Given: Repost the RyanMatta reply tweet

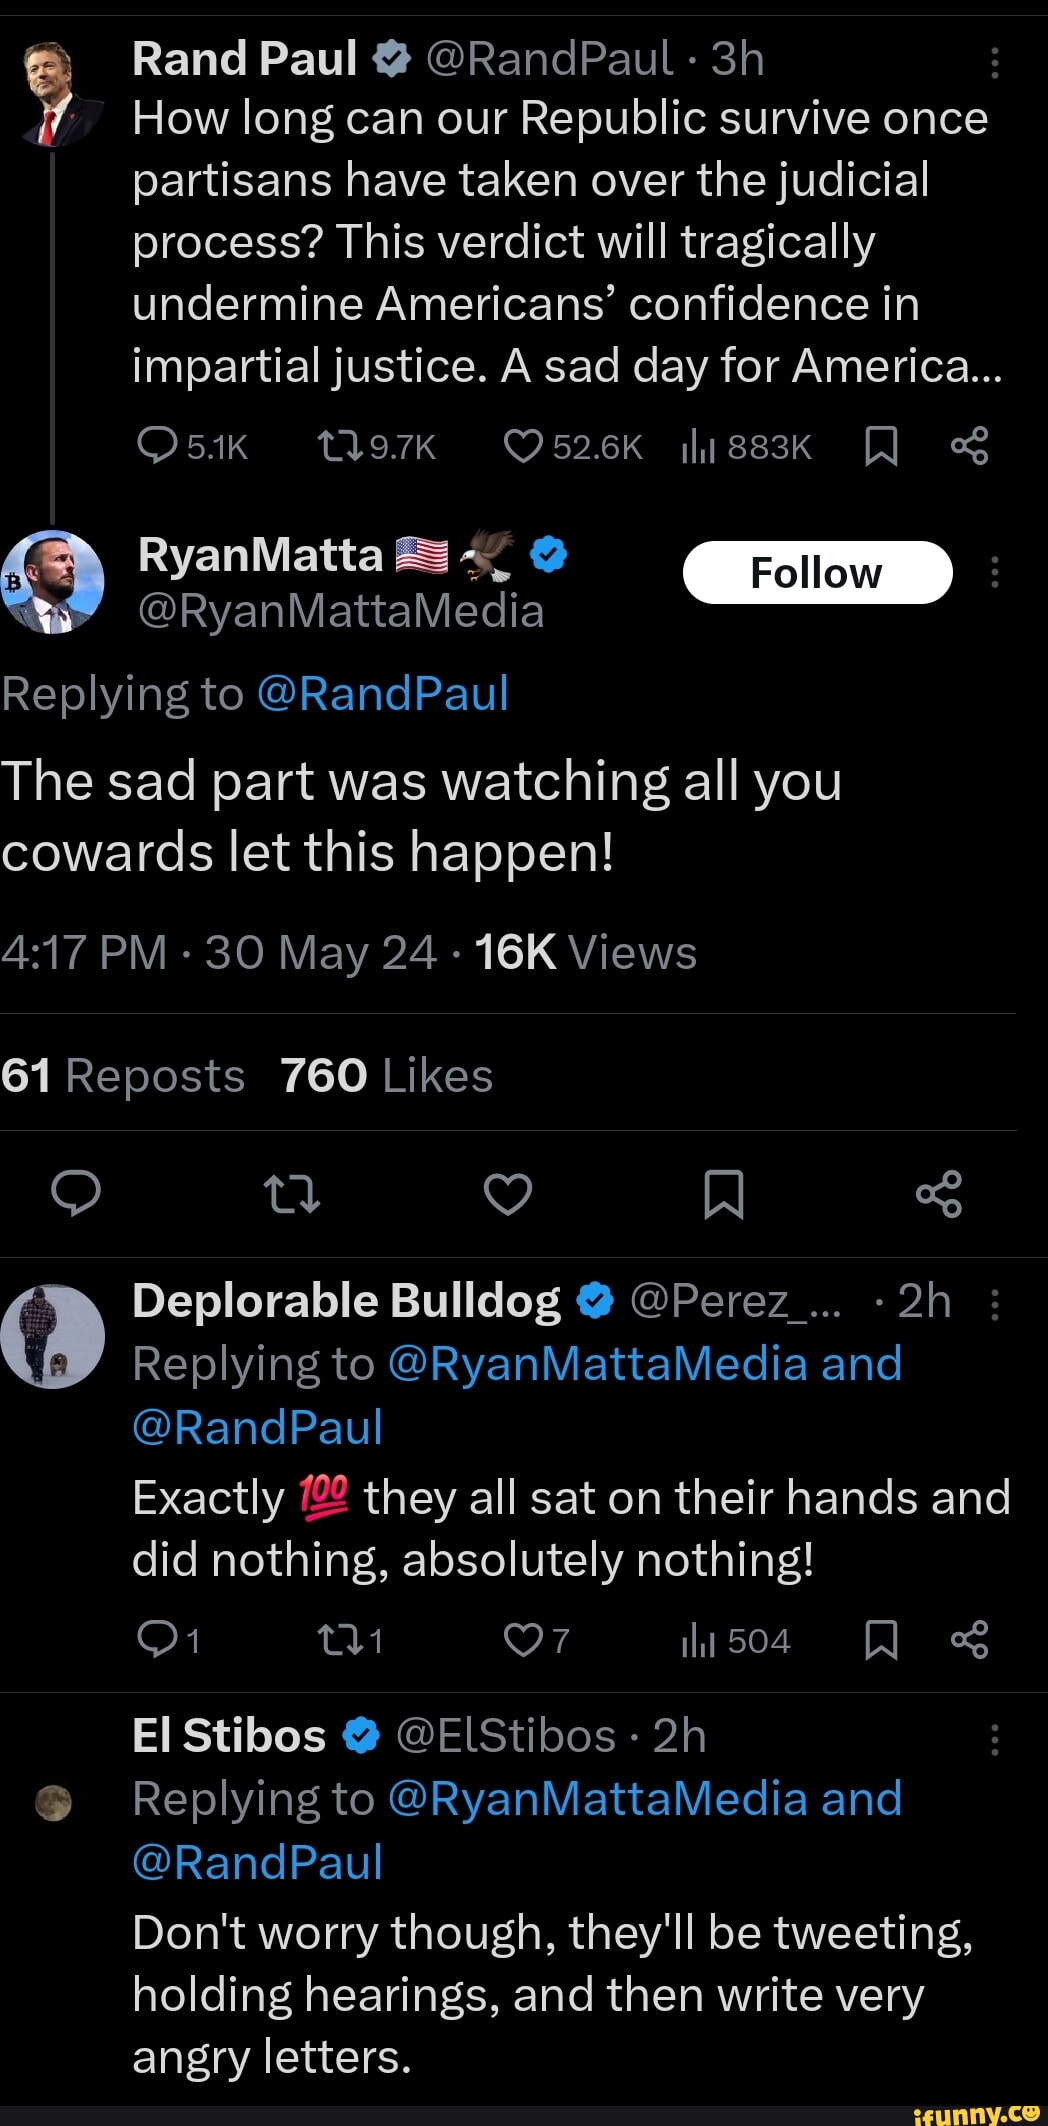Looking at the screenshot, I should [291, 1194].
